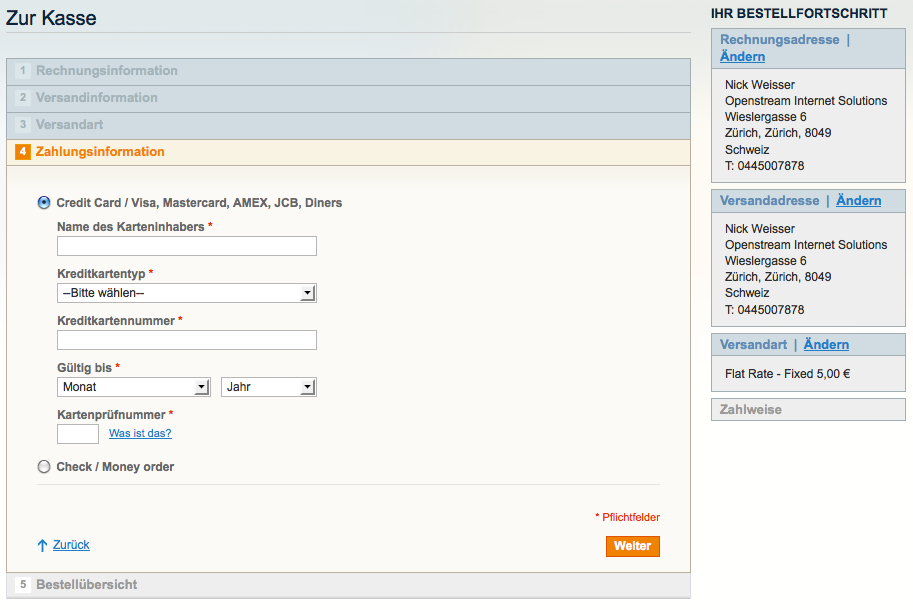Click the Zurück link
The image size is (913, 610).
(x=71, y=545)
